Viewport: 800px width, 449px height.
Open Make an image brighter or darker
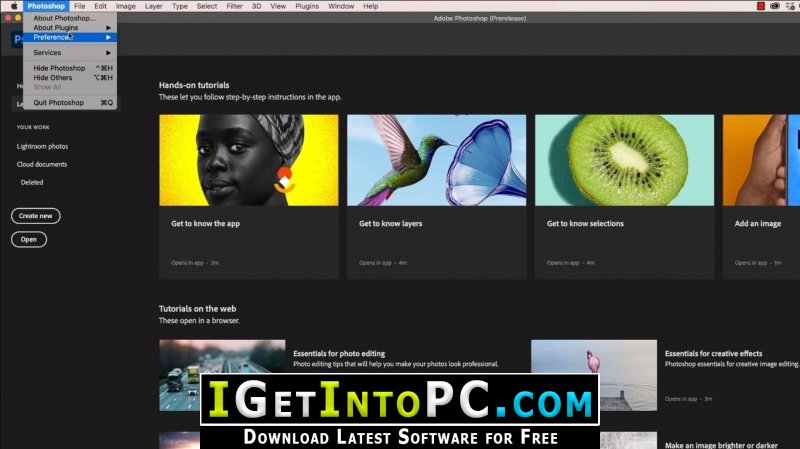click(x=721, y=445)
